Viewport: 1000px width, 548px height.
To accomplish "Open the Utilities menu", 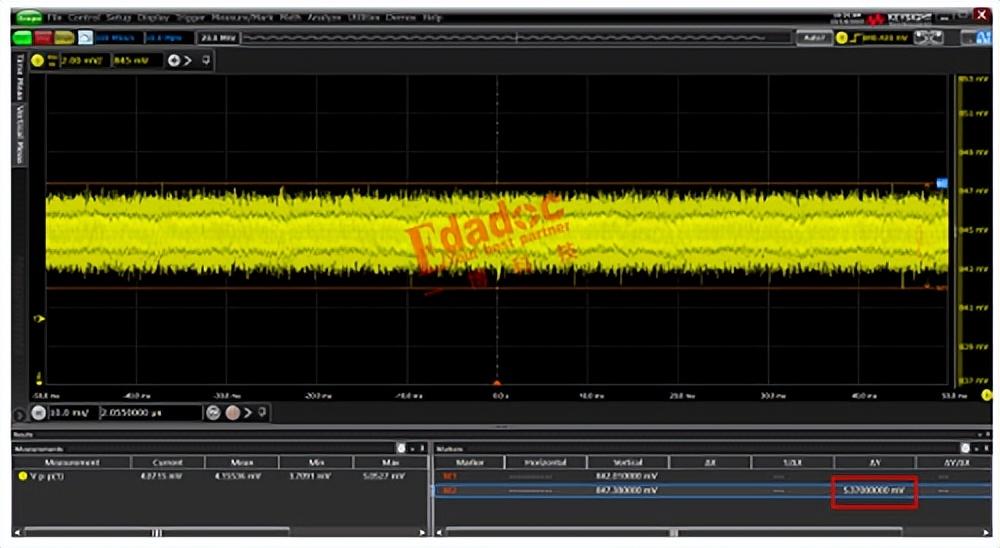I will click(x=364, y=17).
